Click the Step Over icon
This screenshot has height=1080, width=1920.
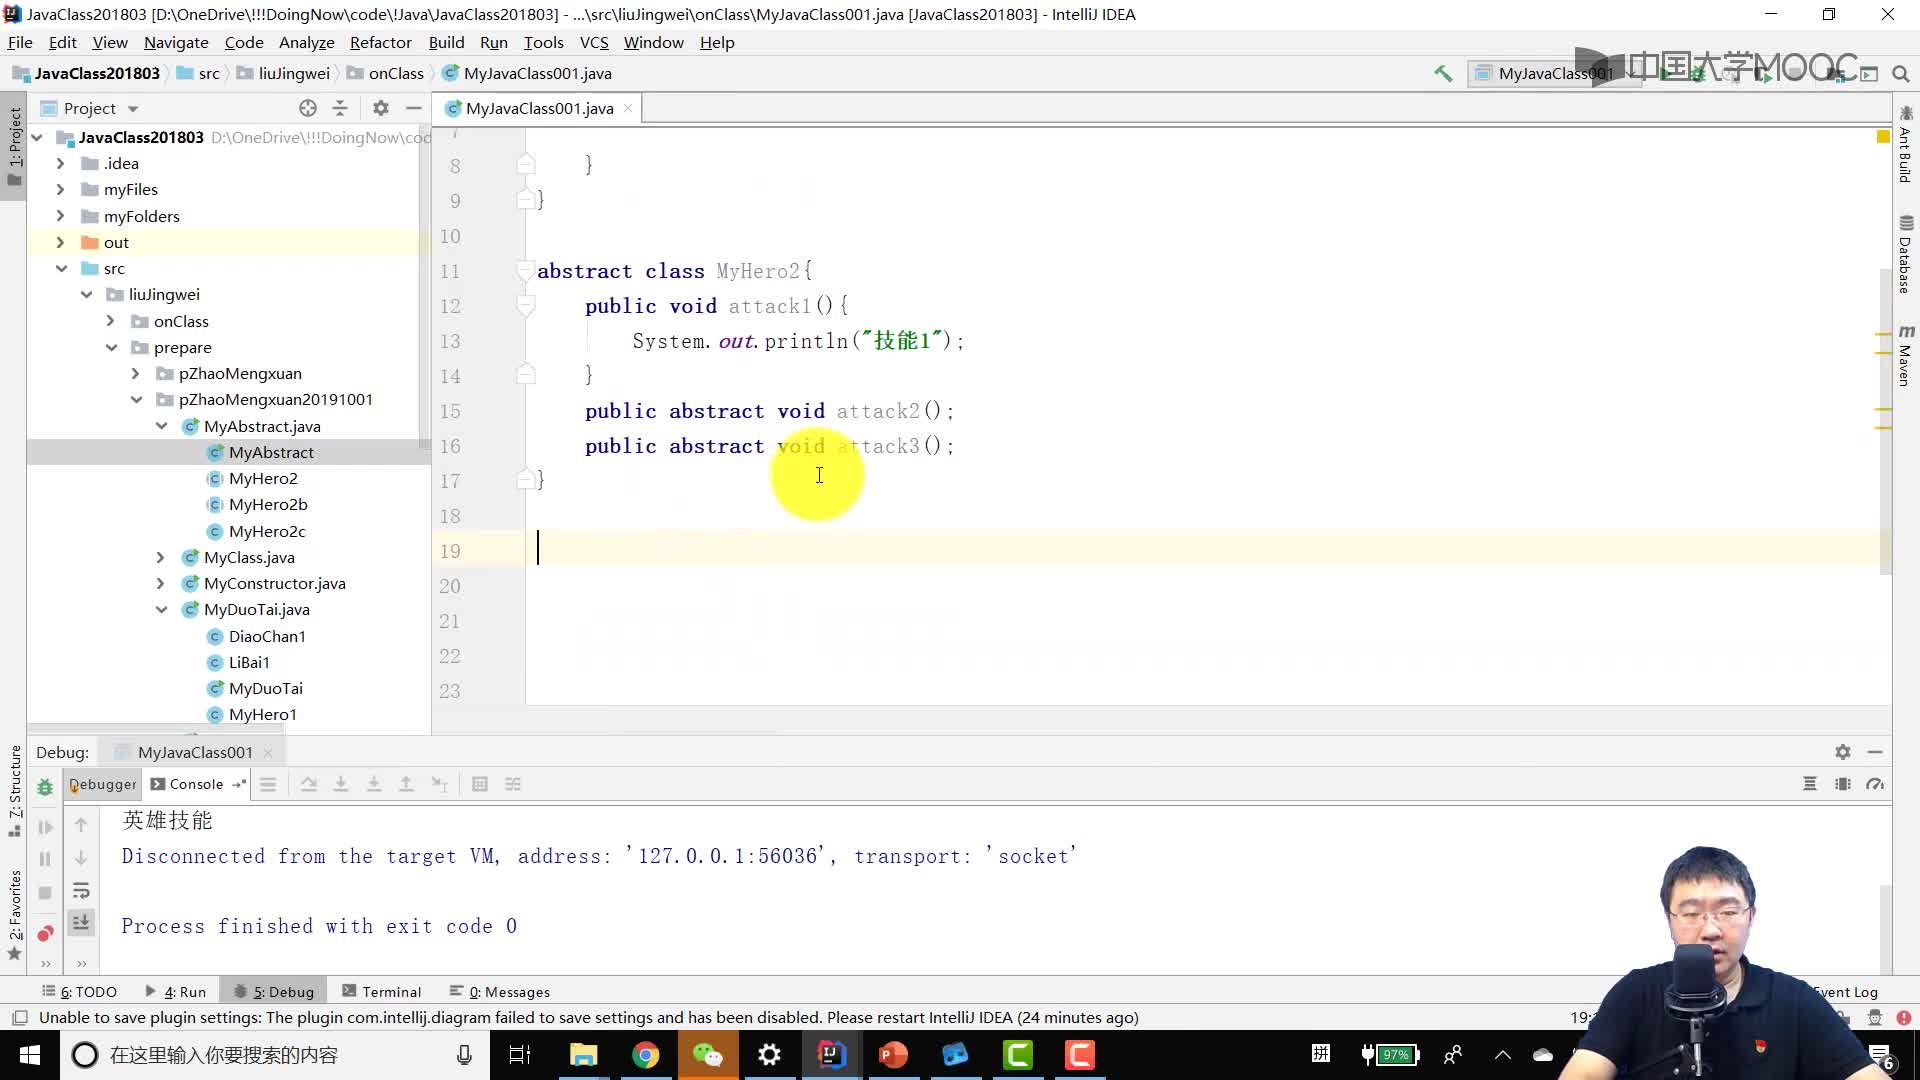pos(308,785)
